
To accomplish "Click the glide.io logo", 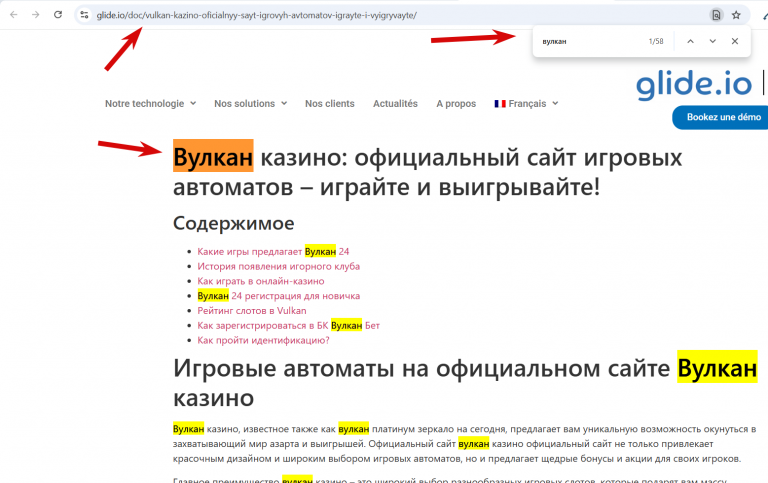I will pos(694,85).
